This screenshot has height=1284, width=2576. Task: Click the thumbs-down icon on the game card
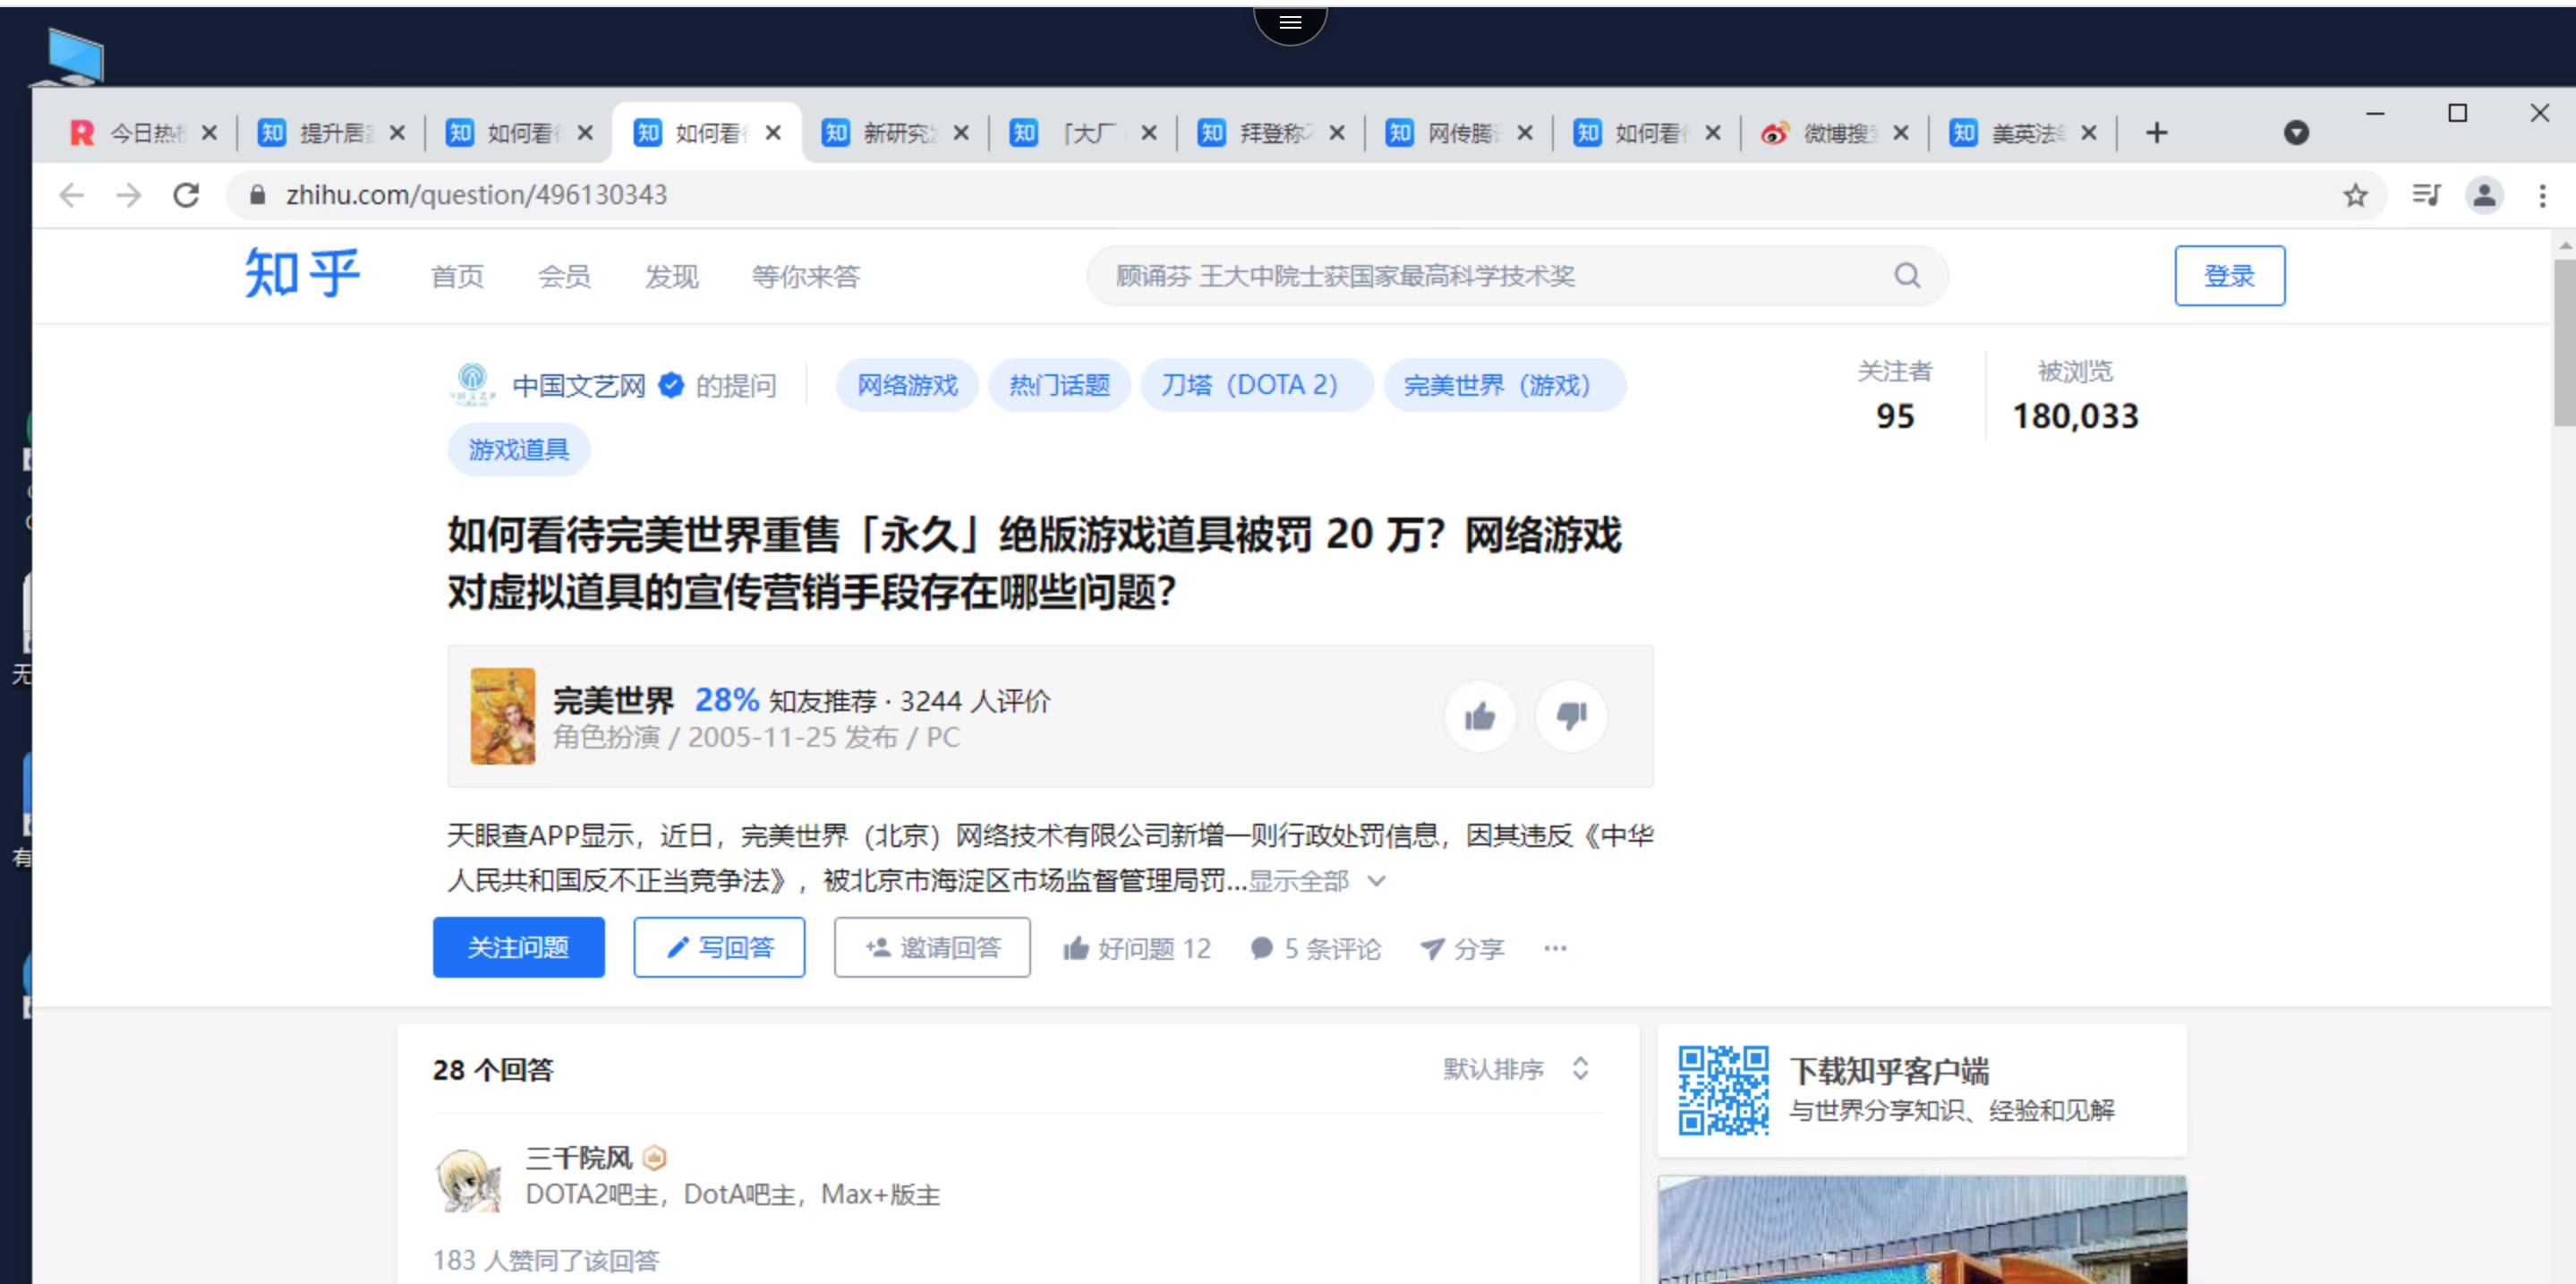coord(1570,716)
